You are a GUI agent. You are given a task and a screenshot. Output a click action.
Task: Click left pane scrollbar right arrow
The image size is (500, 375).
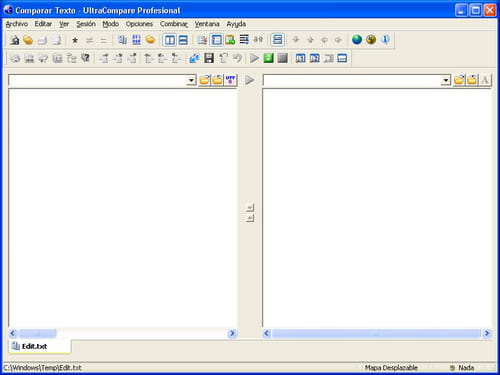click(232, 333)
